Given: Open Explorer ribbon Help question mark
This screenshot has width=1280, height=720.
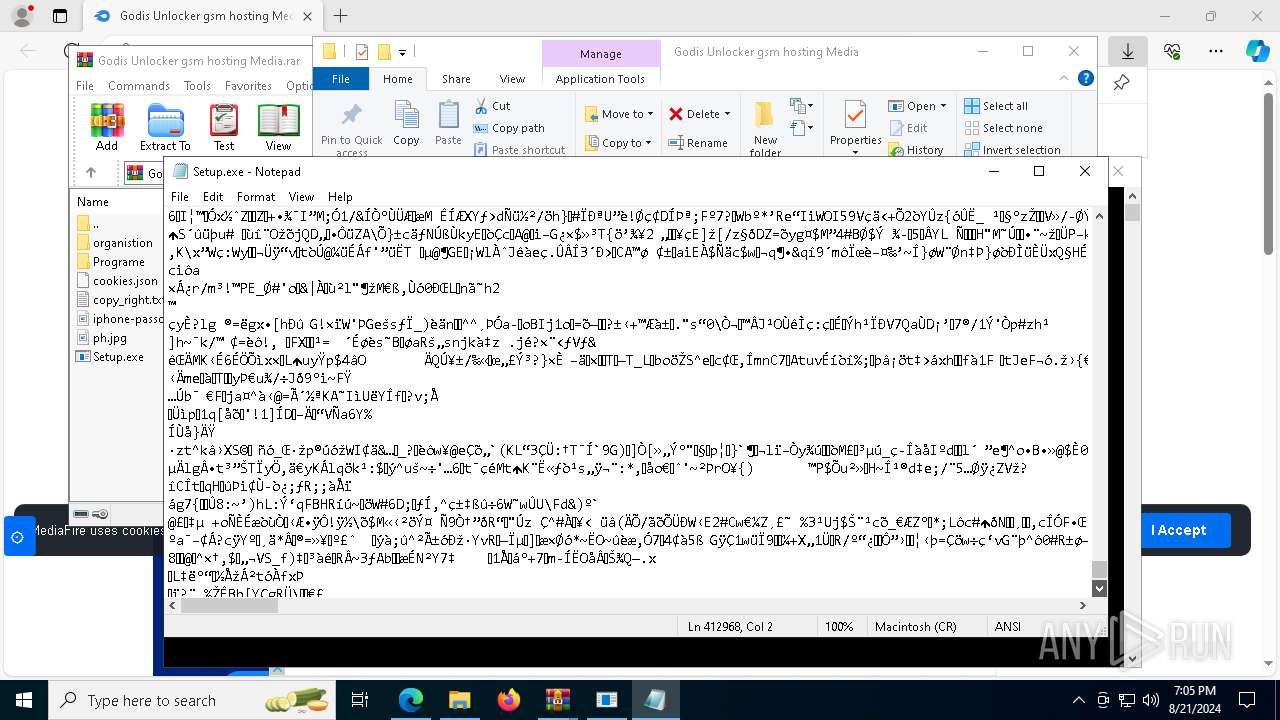Looking at the screenshot, I should tap(1086, 79).
